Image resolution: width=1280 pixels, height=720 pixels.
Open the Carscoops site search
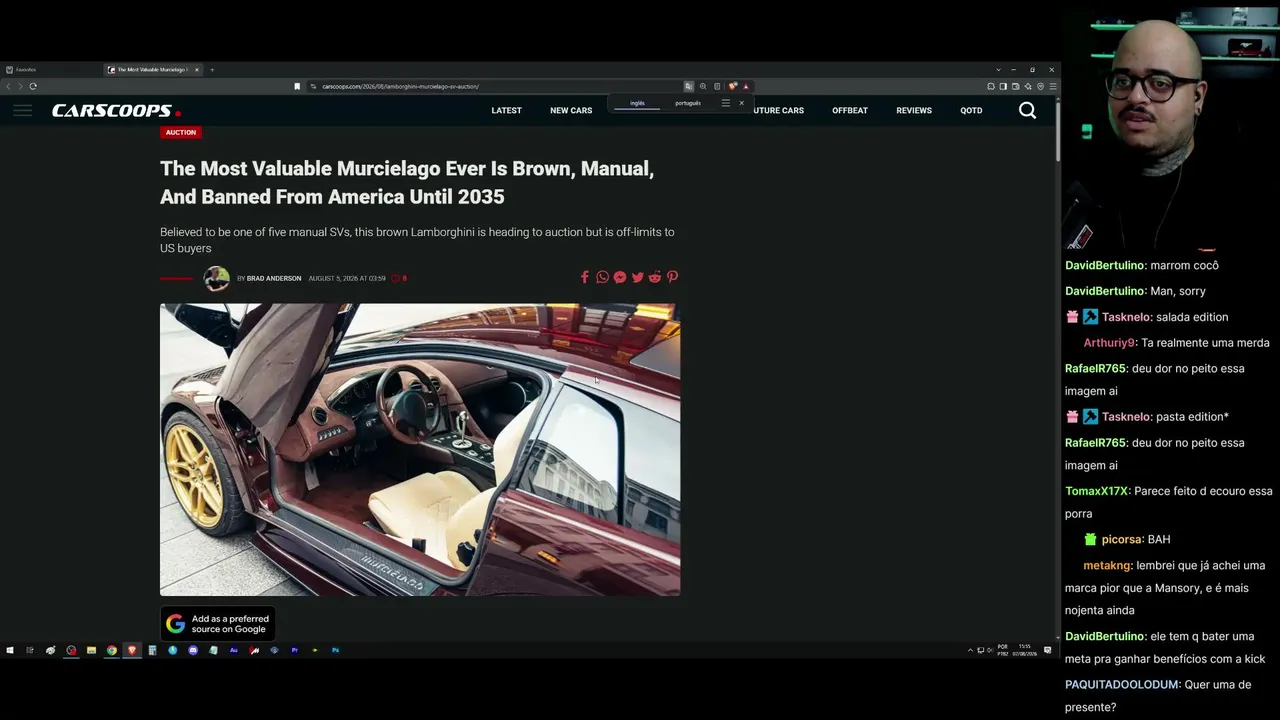pyautogui.click(x=1027, y=110)
